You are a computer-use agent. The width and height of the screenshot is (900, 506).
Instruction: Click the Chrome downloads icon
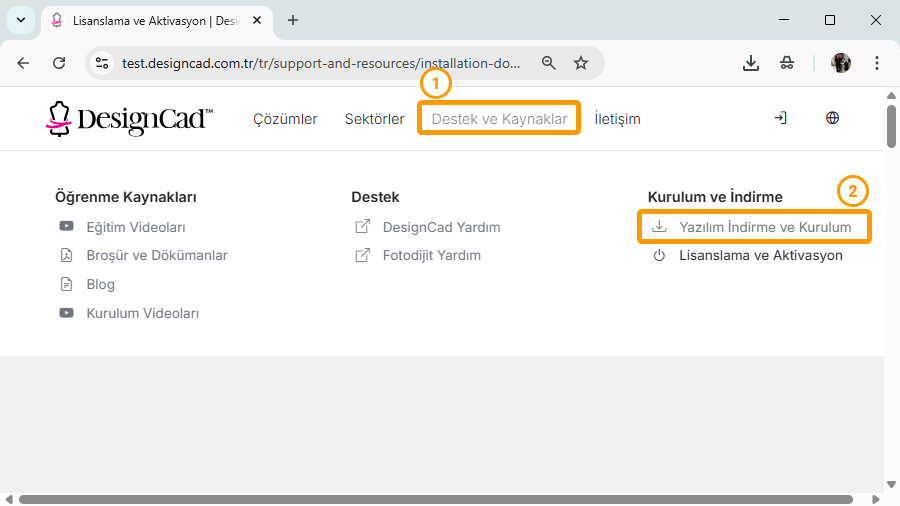point(751,63)
